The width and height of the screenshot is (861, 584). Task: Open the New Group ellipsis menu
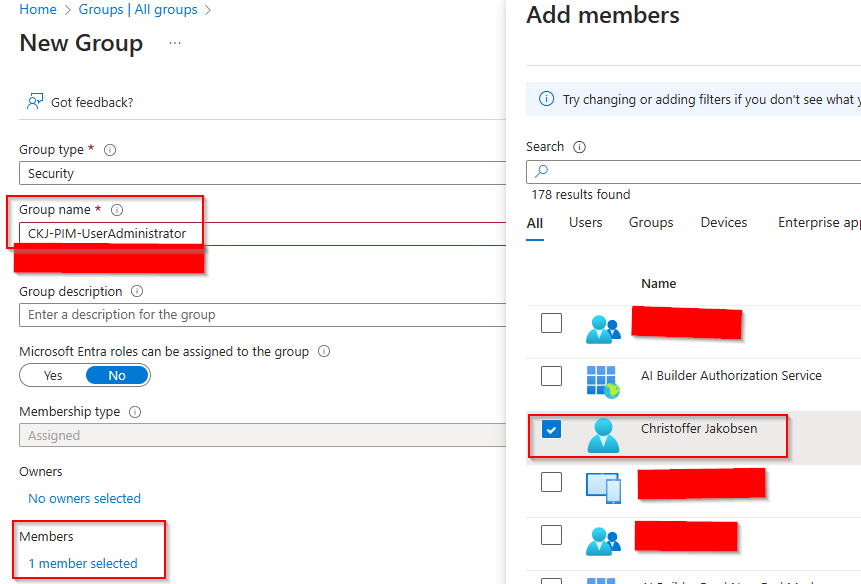pos(175,44)
